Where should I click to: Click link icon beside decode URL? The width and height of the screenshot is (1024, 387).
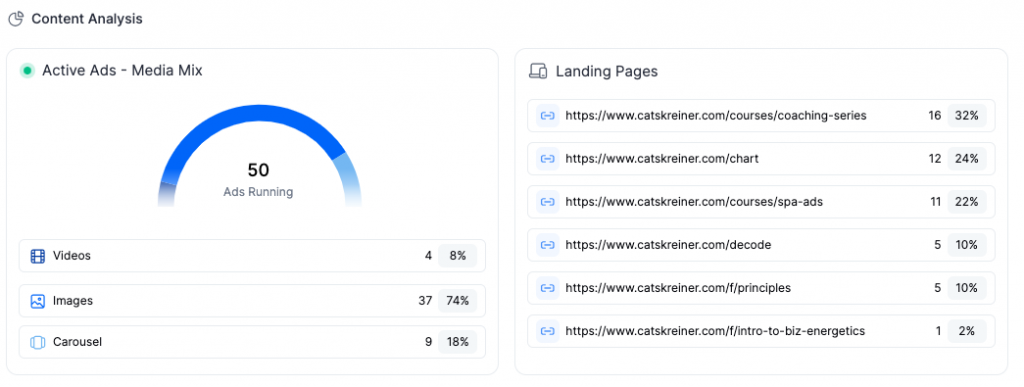(547, 245)
